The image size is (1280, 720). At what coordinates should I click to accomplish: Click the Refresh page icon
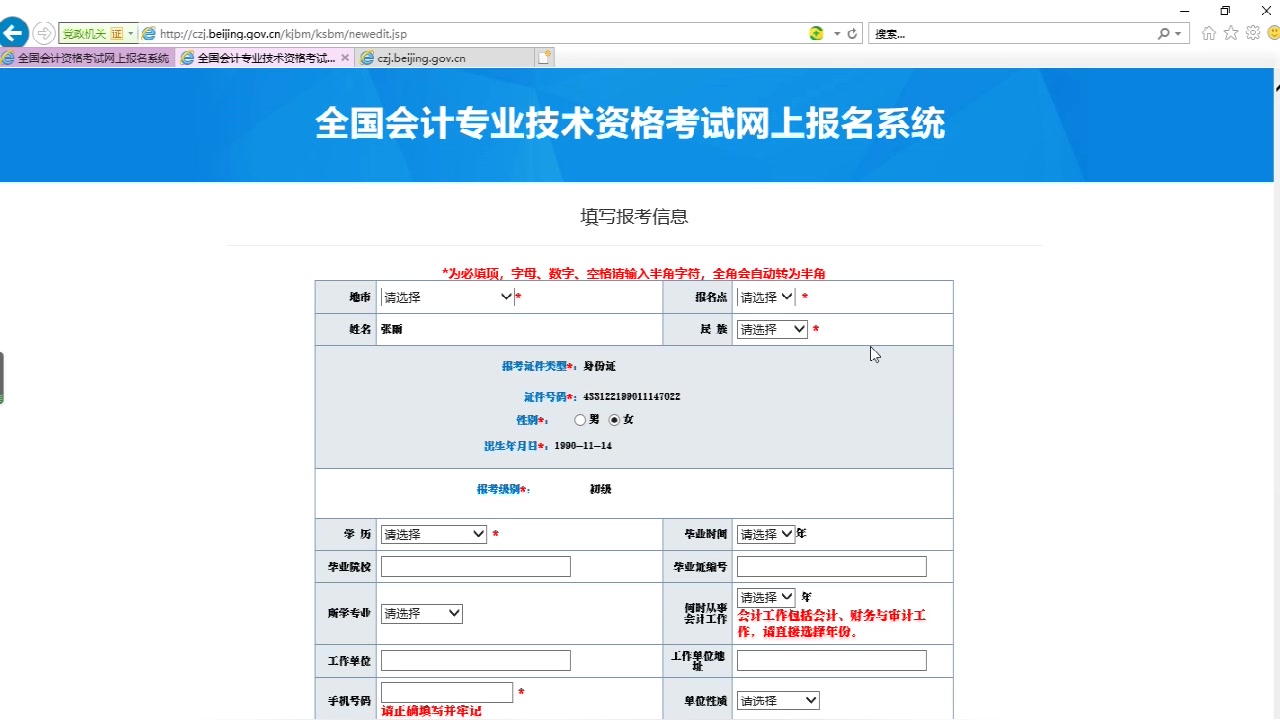(x=853, y=33)
